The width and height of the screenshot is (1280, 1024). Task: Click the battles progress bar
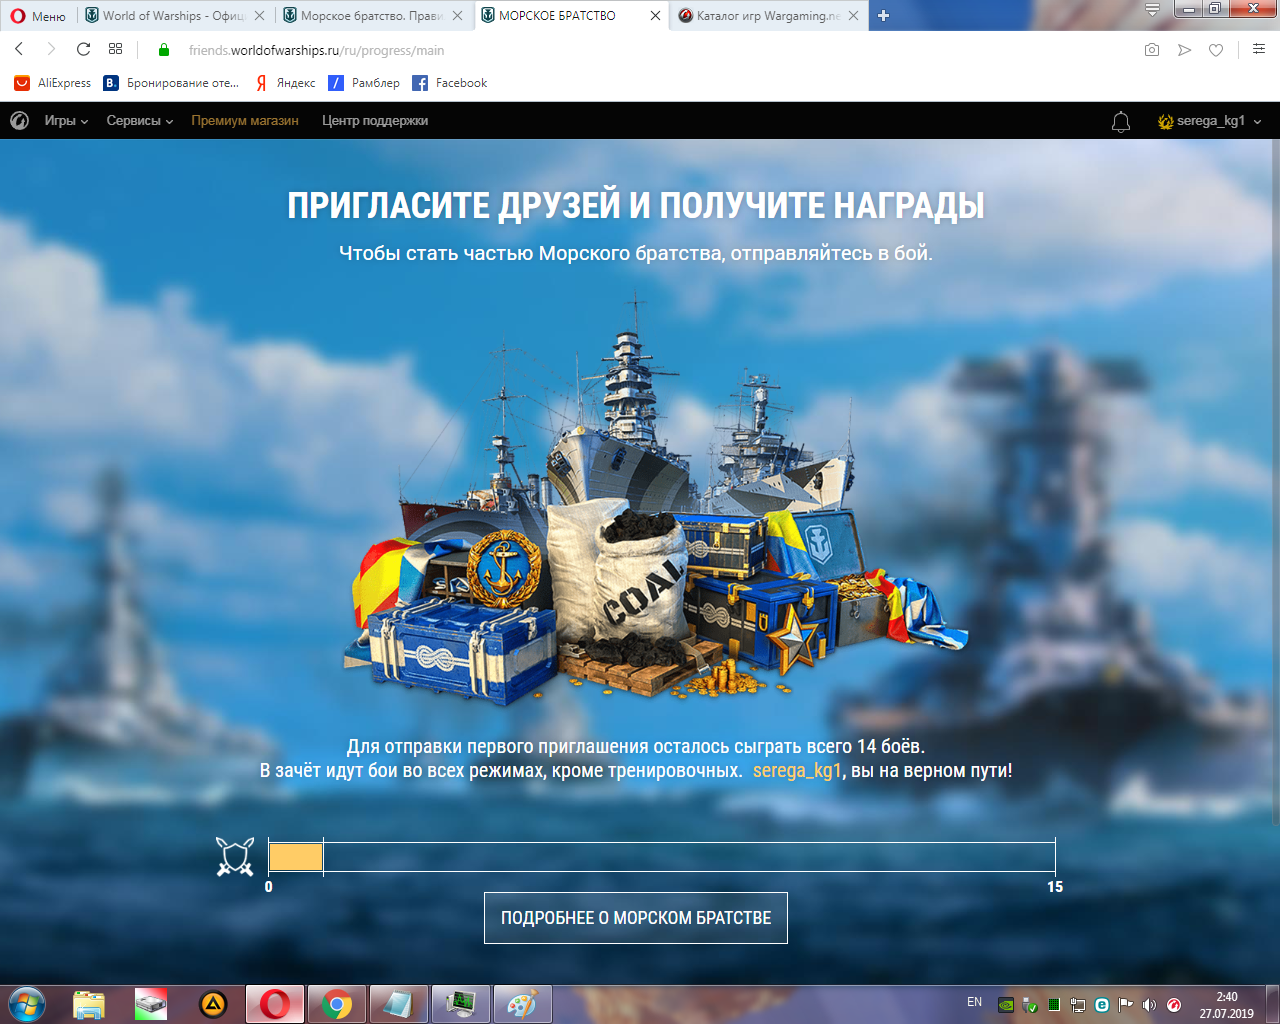pos(662,857)
